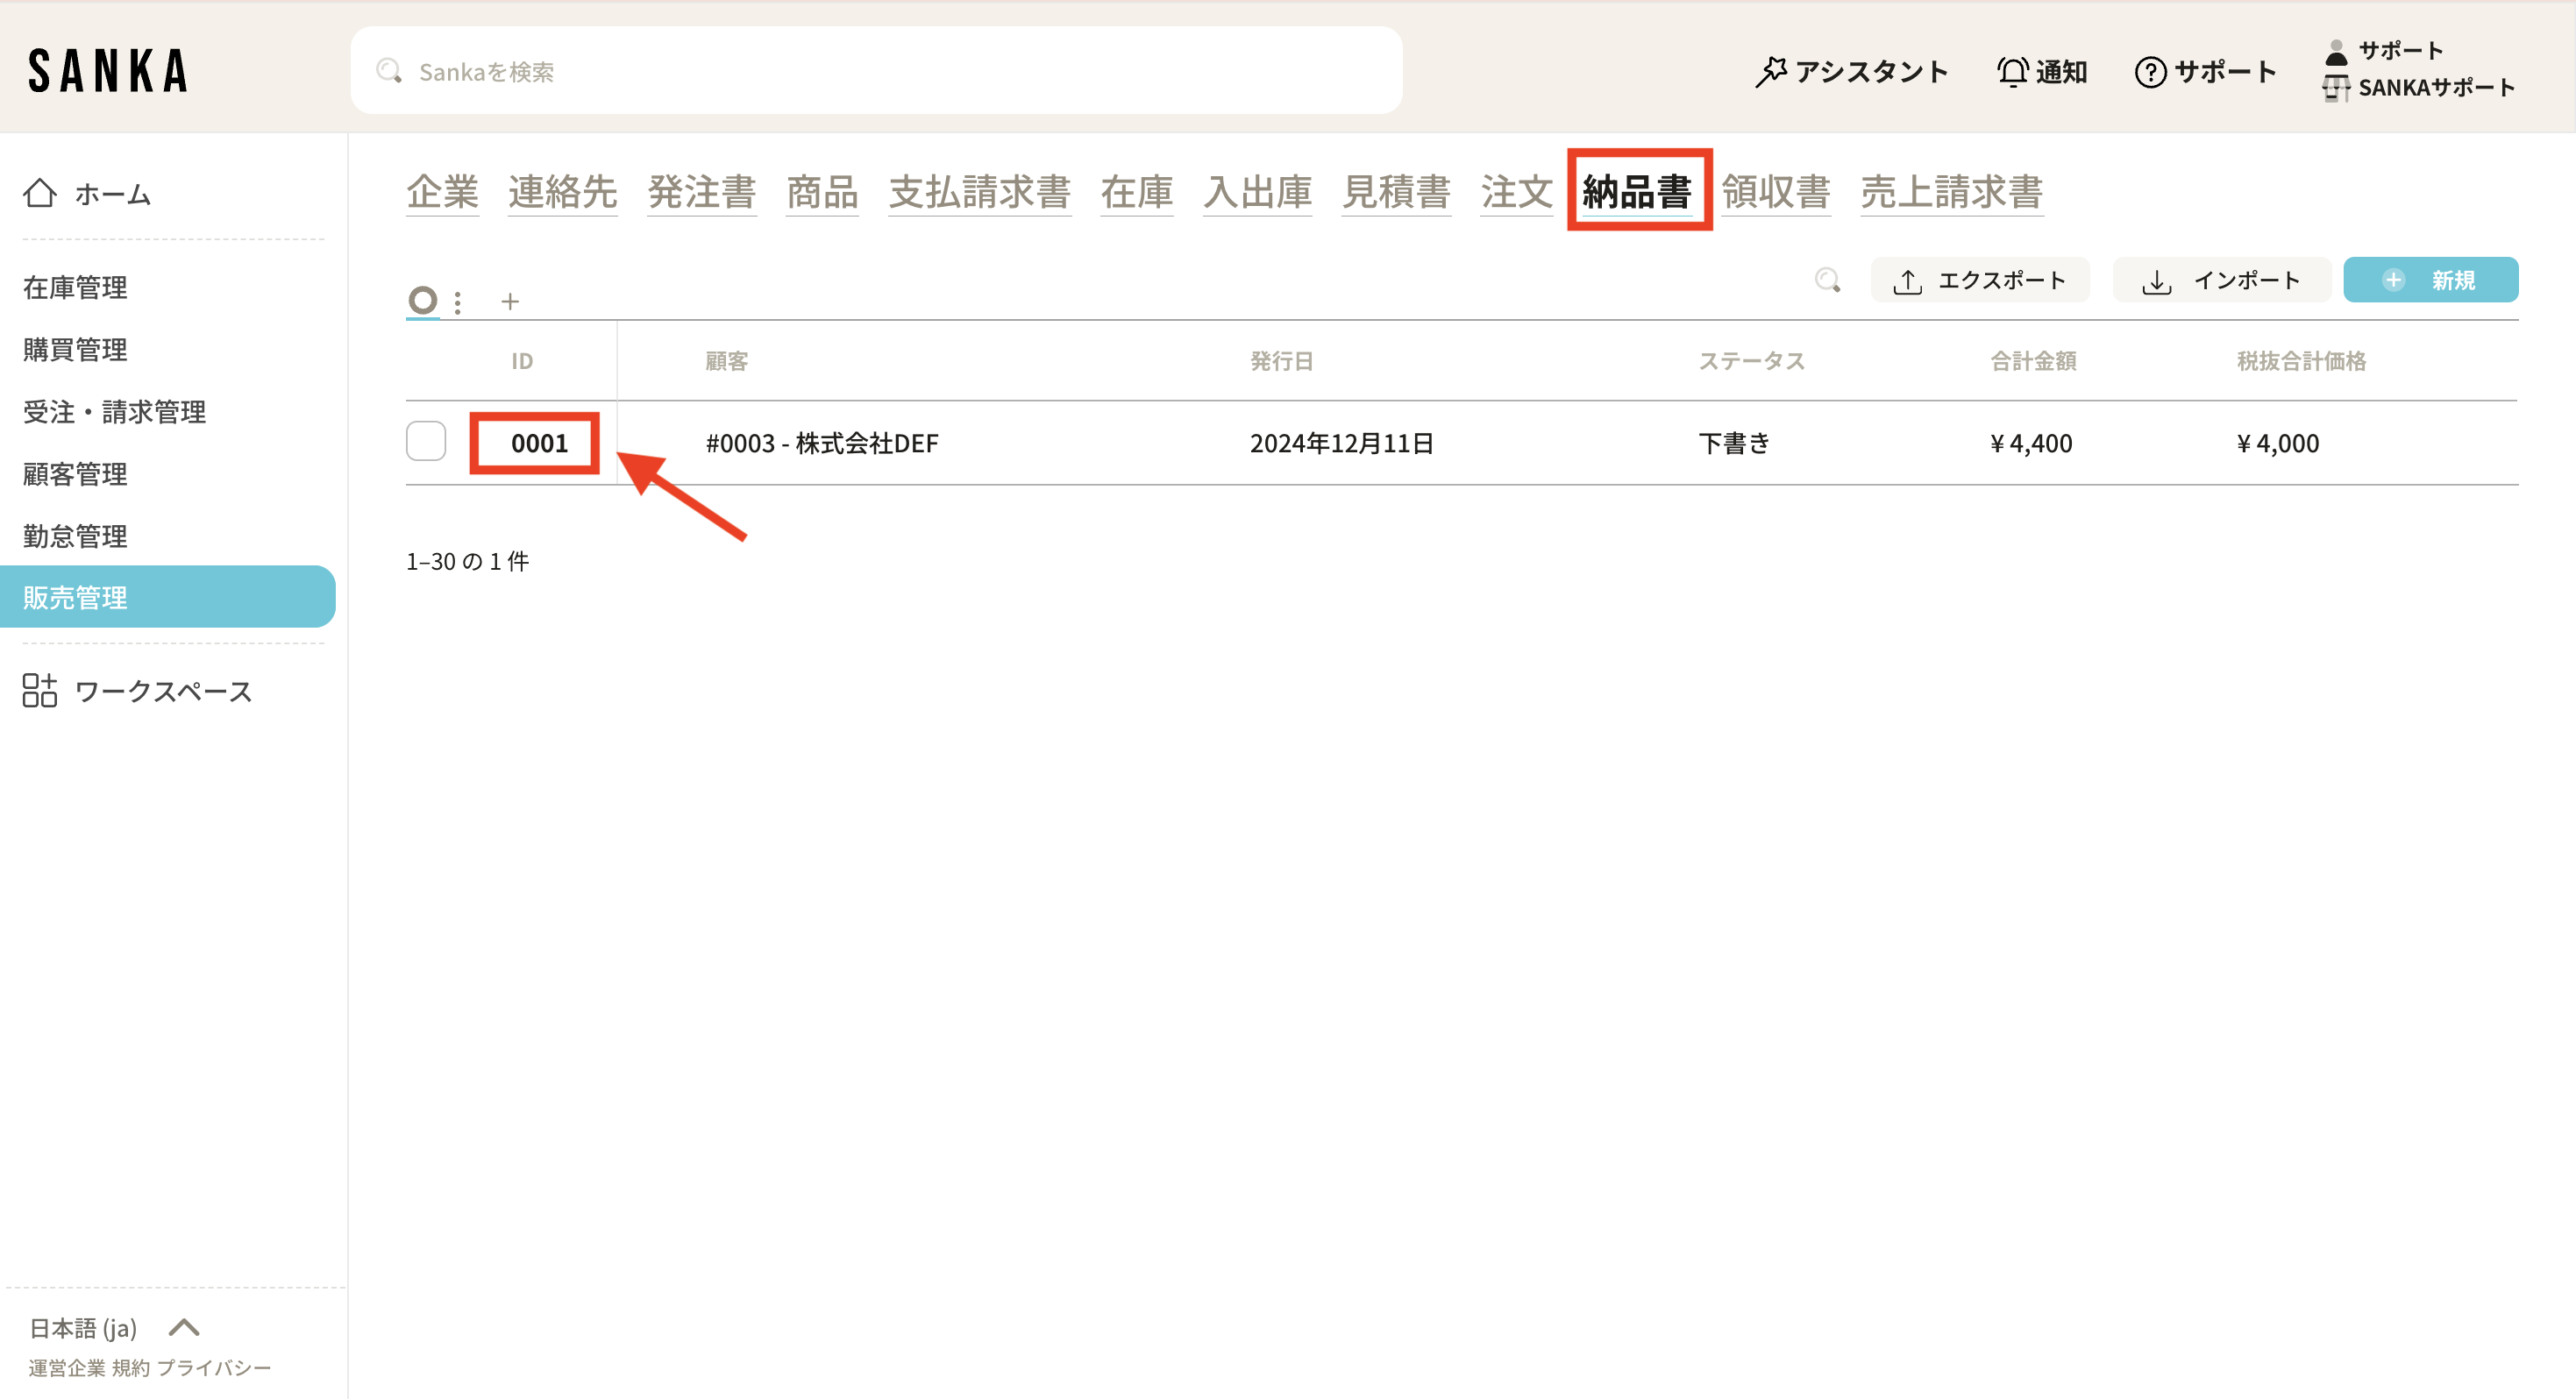
Task: Click the Sankaを検索 search field
Action: pyautogui.click(x=876, y=71)
